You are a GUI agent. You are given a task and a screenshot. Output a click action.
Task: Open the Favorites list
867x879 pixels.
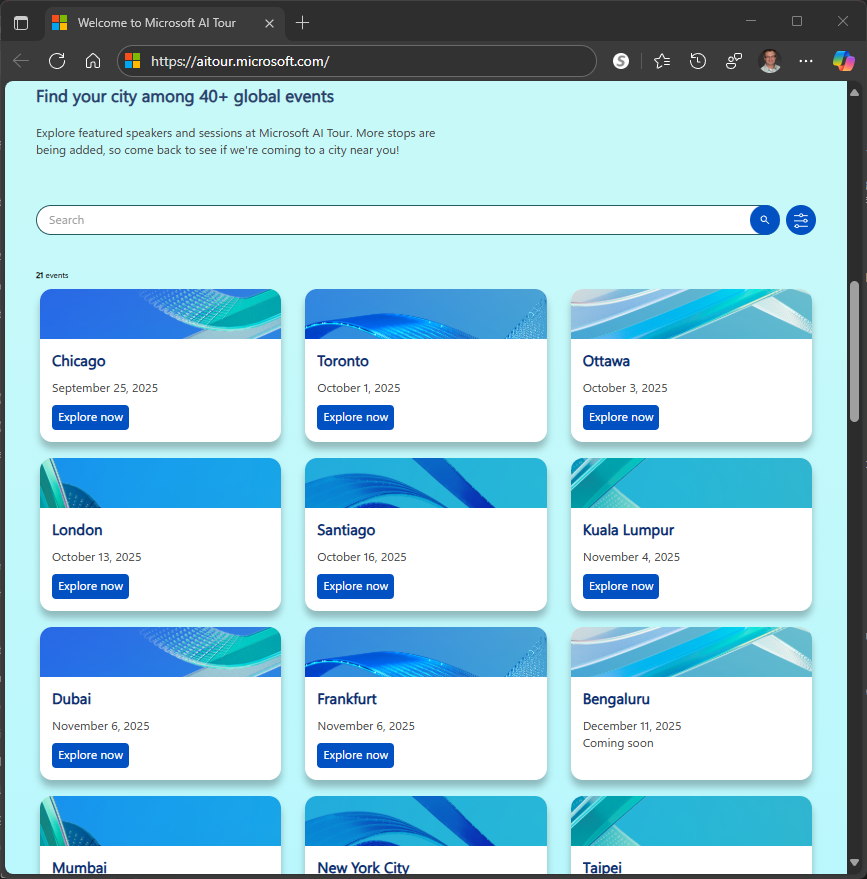tap(662, 61)
